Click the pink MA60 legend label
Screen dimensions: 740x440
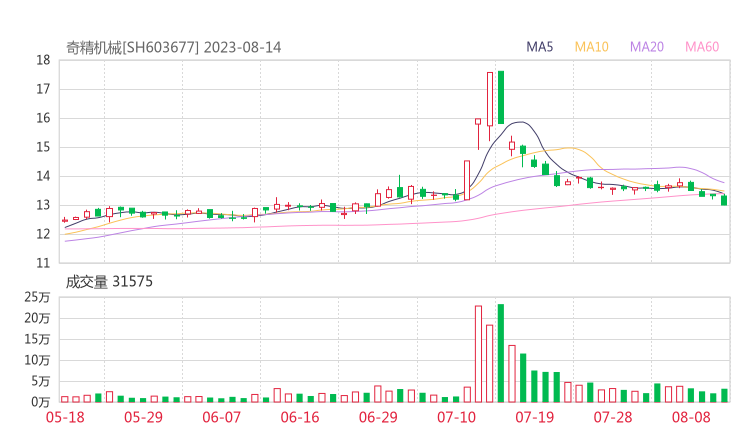(x=702, y=47)
